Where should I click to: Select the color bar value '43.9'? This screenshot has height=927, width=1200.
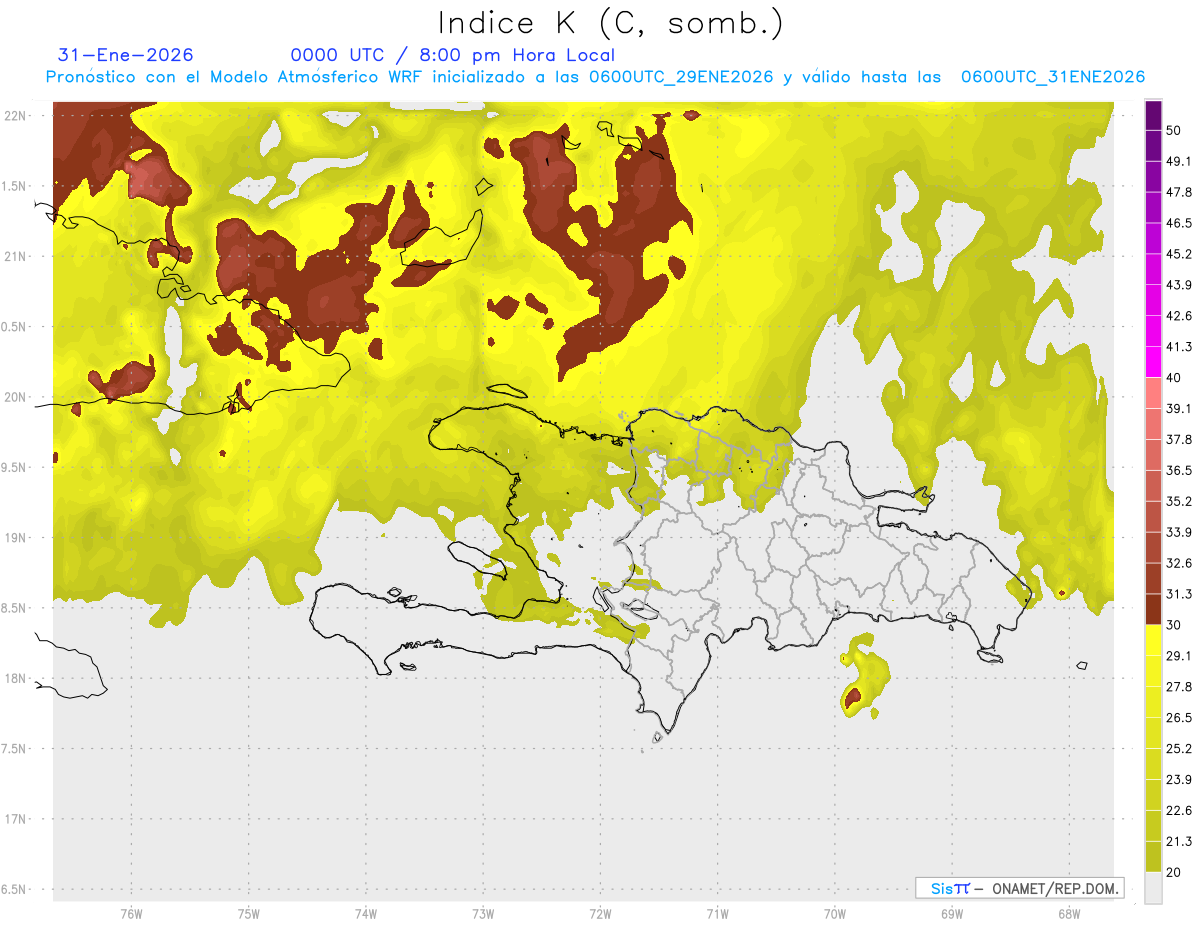(1179, 285)
